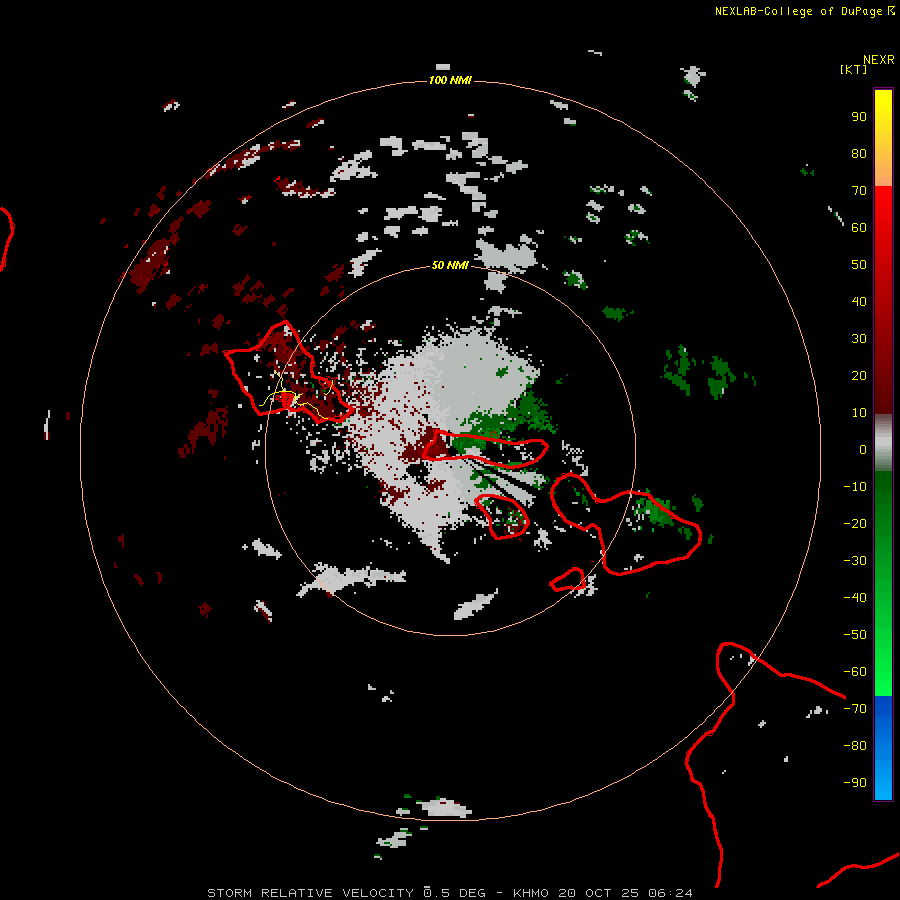The width and height of the screenshot is (900, 900).
Task: Click the gray zero-velocity segment of the color bar
Action: pos(883,442)
